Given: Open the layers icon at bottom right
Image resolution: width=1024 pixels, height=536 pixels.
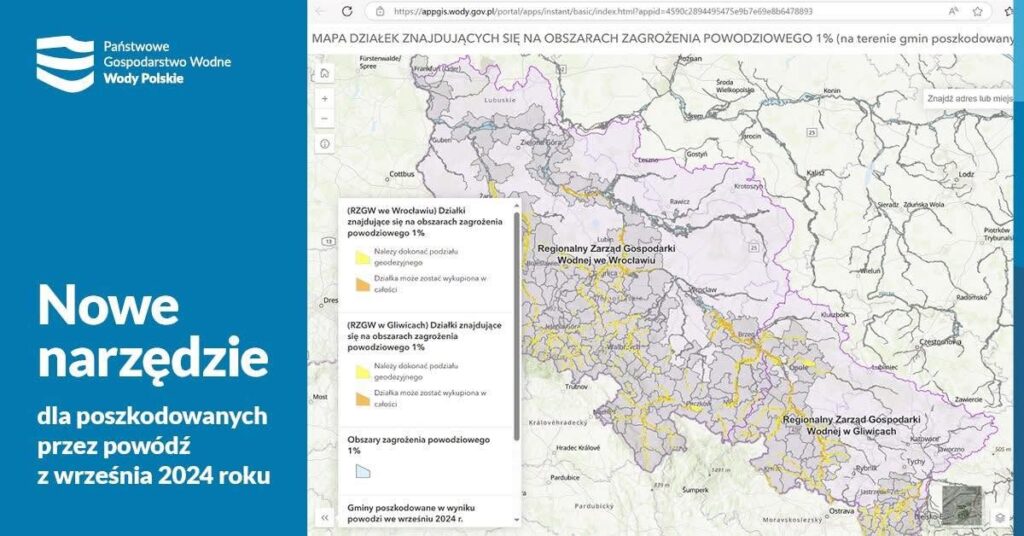Looking at the screenshot, I should pyautogui.click(x=999, y=516).
